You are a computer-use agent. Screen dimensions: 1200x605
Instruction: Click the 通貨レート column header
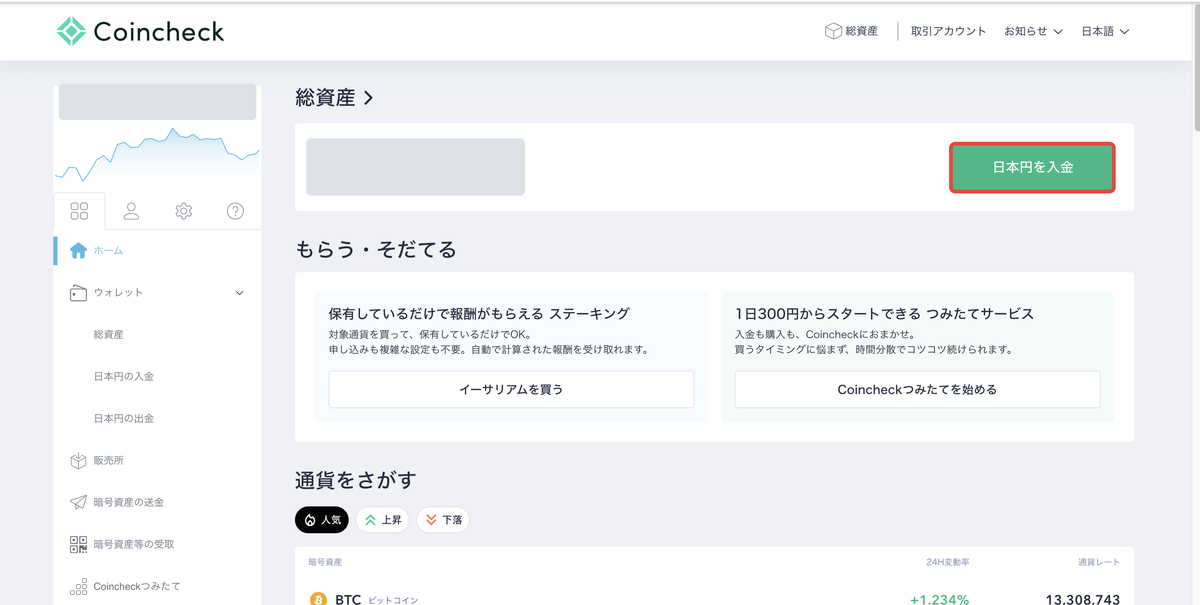pyautogui.click(x=1098, y=563)
